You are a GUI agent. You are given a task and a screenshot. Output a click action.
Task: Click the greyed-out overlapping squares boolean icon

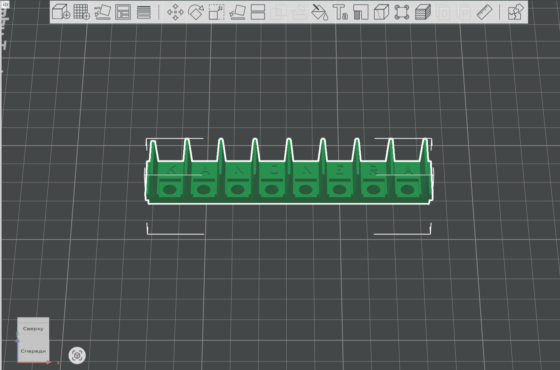pyautogui.click(x=278, y=12)
